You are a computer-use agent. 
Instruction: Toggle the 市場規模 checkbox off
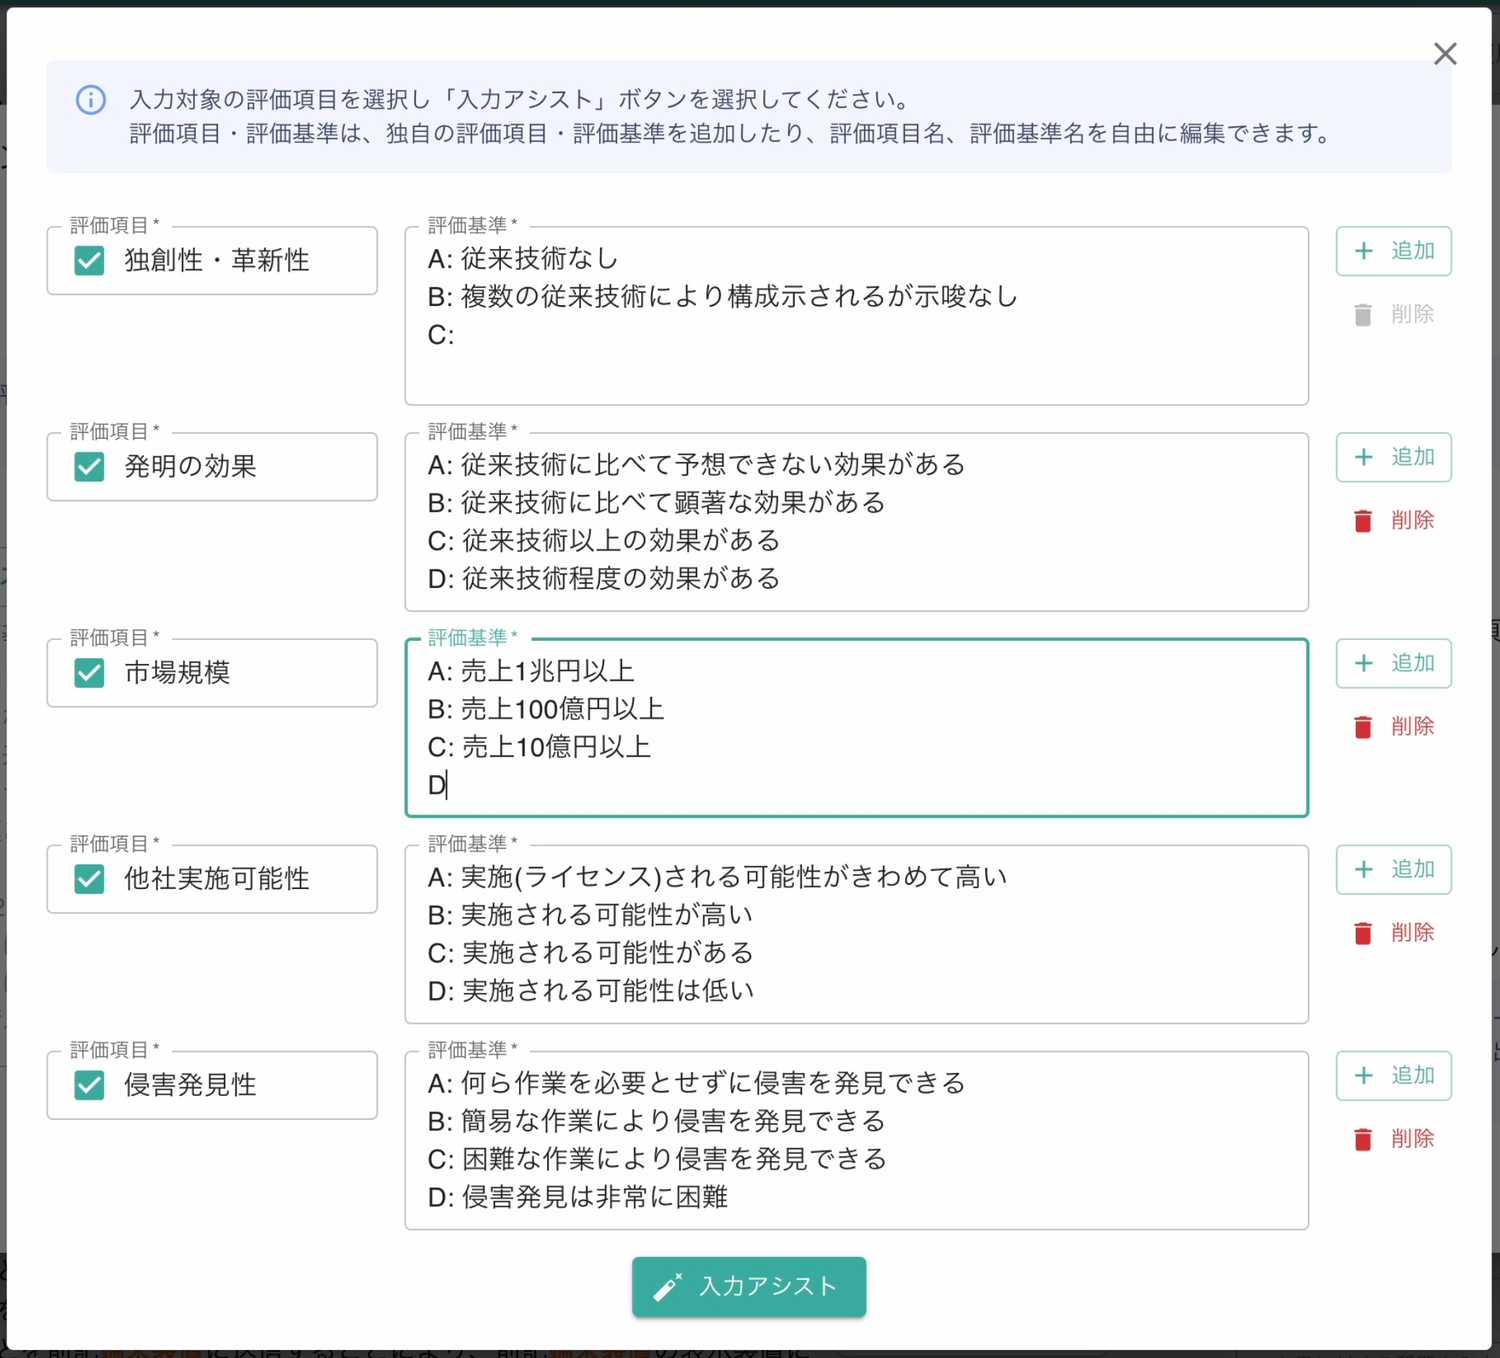(88, 672)
